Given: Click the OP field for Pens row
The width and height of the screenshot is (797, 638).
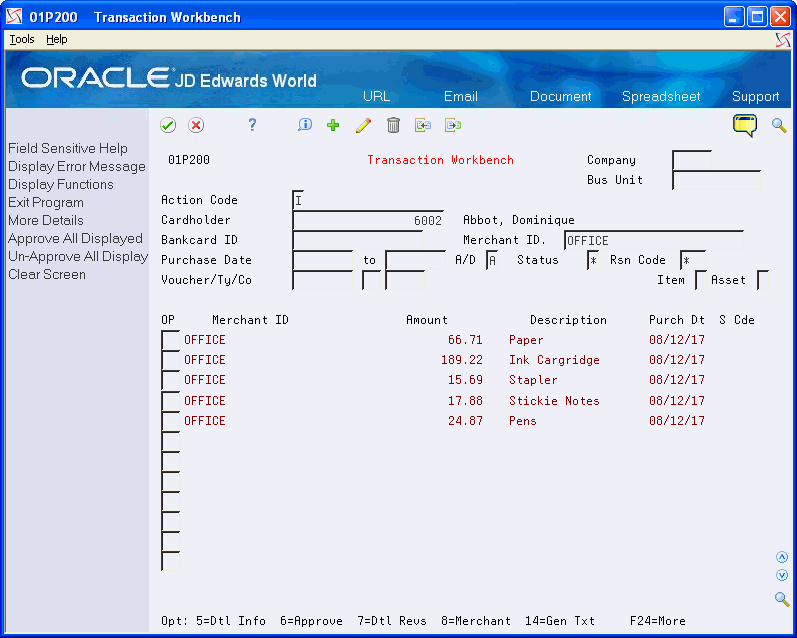Looking at the screenshot, I should pos(170,421).
